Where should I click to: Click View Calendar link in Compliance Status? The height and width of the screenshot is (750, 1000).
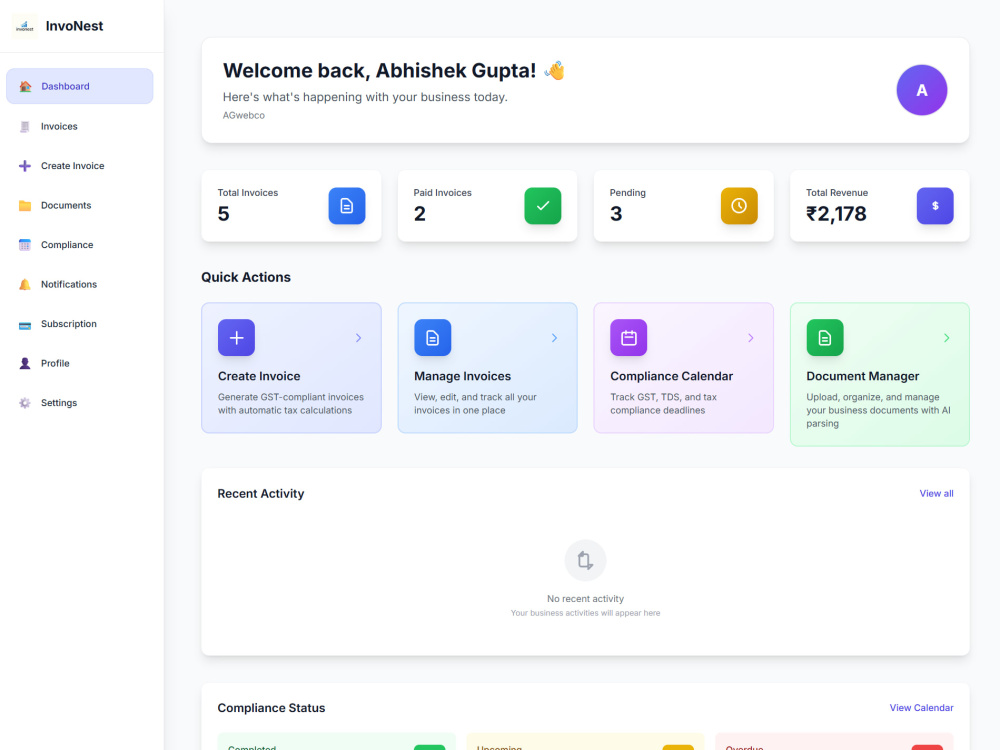922,708
